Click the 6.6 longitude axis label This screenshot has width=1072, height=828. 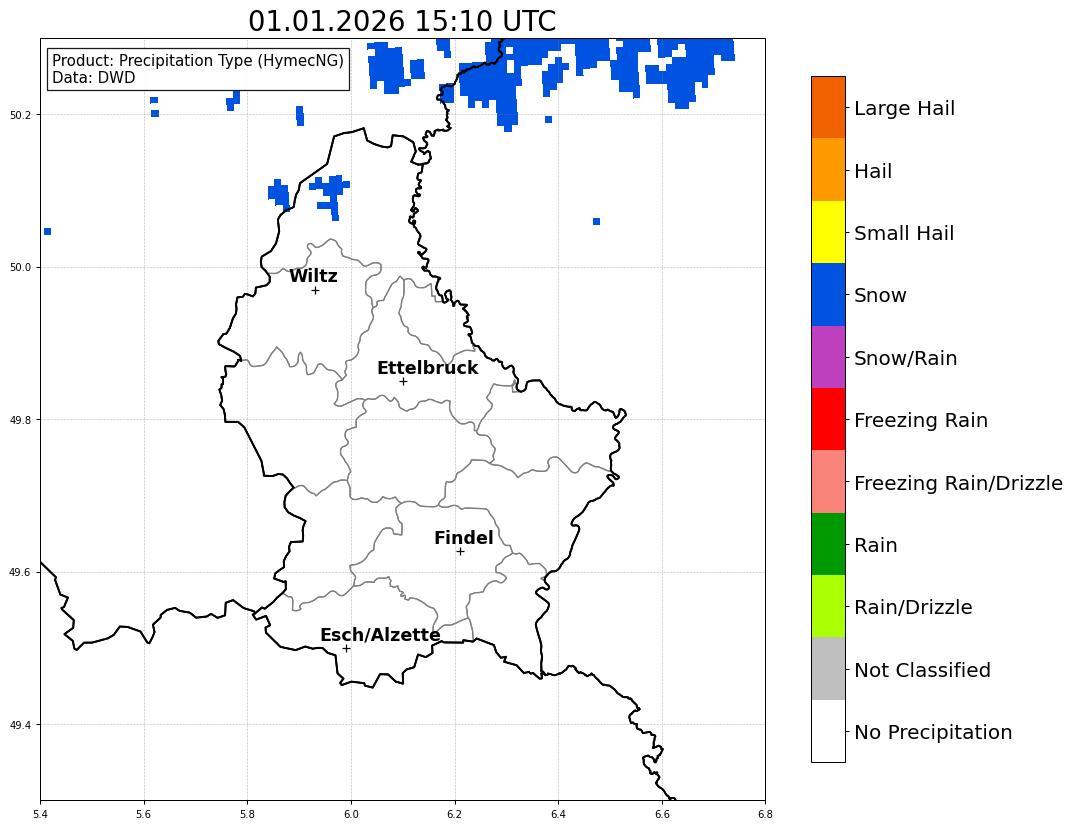[x=662, y=814]
